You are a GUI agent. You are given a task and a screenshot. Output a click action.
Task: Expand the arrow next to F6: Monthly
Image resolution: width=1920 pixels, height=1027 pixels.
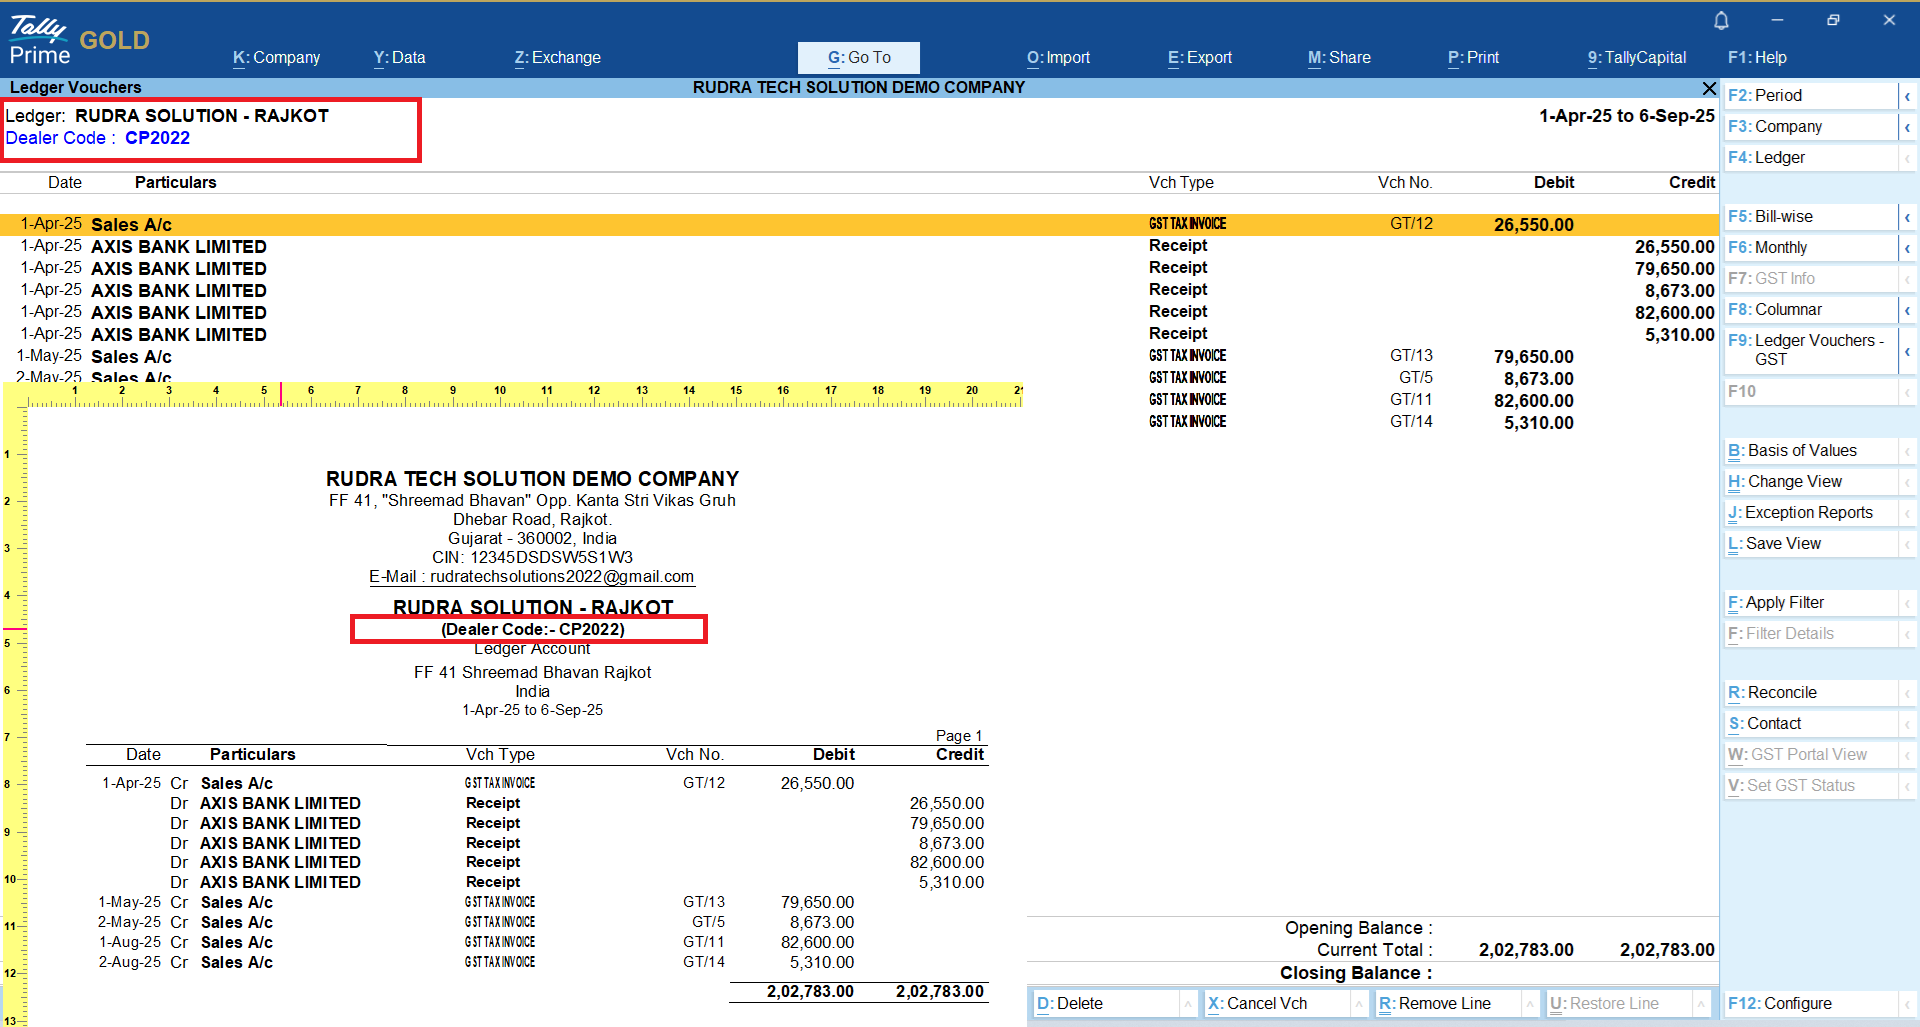pos(1907,248)
